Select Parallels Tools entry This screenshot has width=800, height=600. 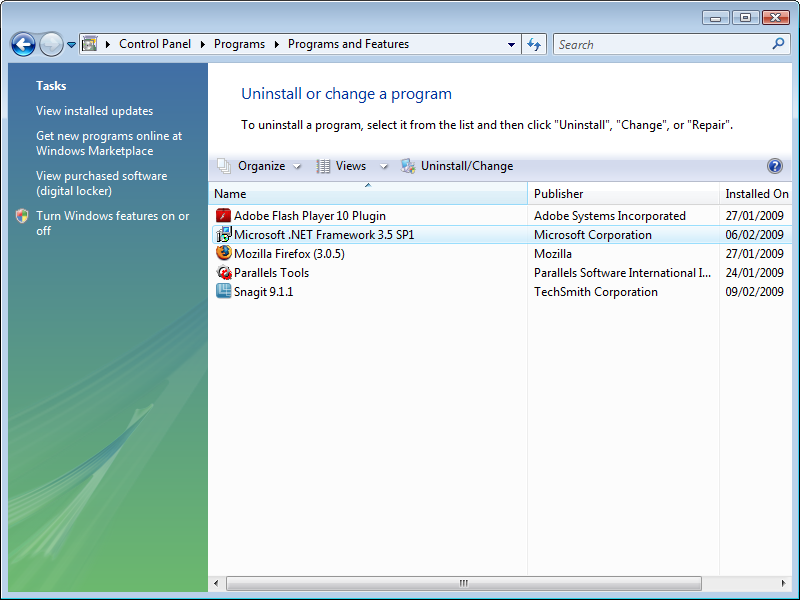pyautogui.click(x=271, y=273)
